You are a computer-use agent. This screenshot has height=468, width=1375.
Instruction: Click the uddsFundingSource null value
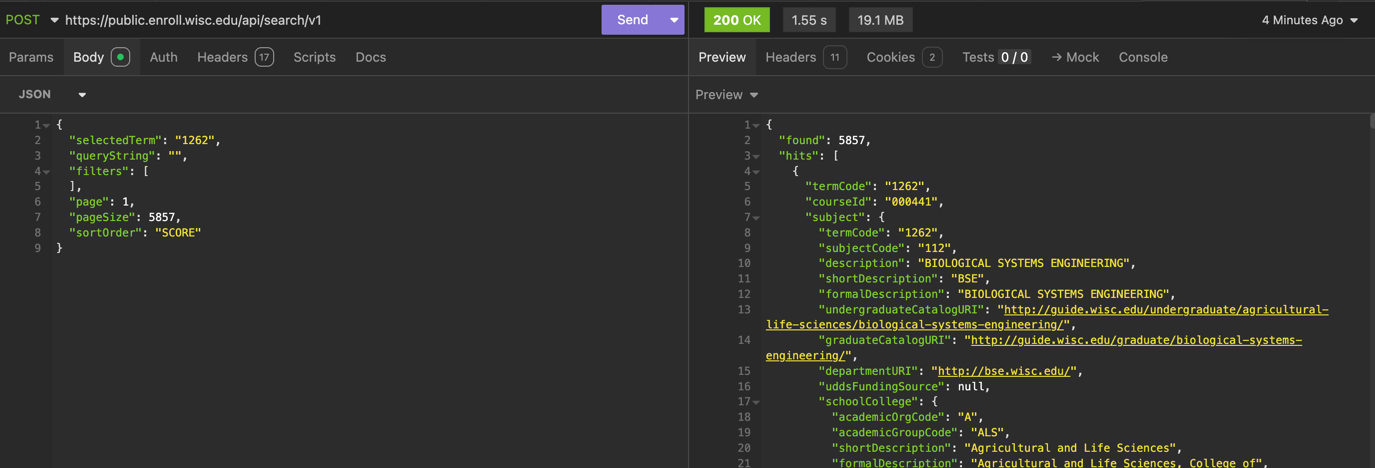click(970, 386)
